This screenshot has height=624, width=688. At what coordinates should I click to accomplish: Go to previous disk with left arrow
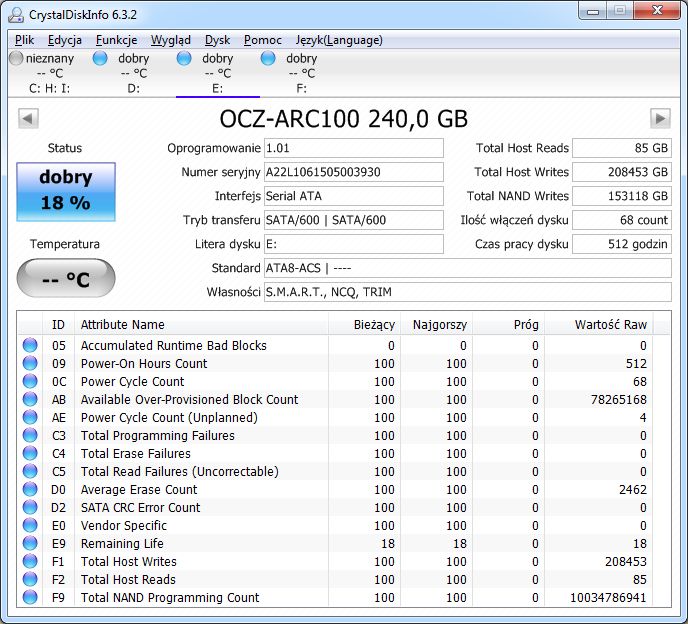28,118
